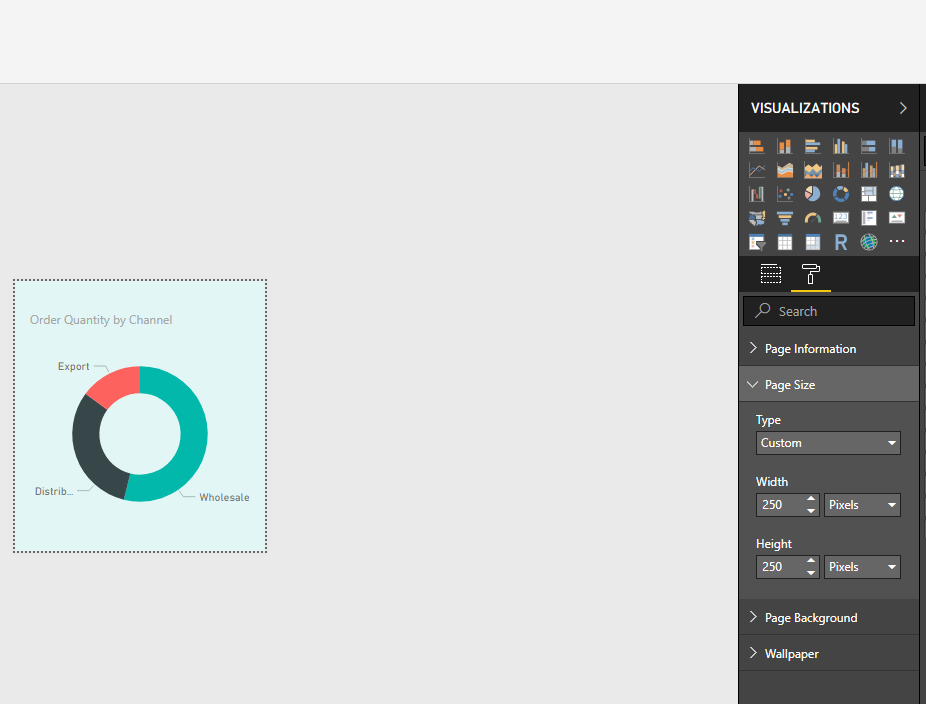Viewport: 926px width, 704px height.
Task: Select the Donut chart visual
Action: point(840,193)
